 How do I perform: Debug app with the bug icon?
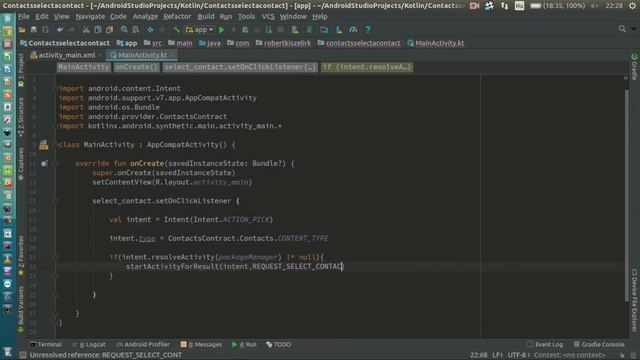[245, 30]
